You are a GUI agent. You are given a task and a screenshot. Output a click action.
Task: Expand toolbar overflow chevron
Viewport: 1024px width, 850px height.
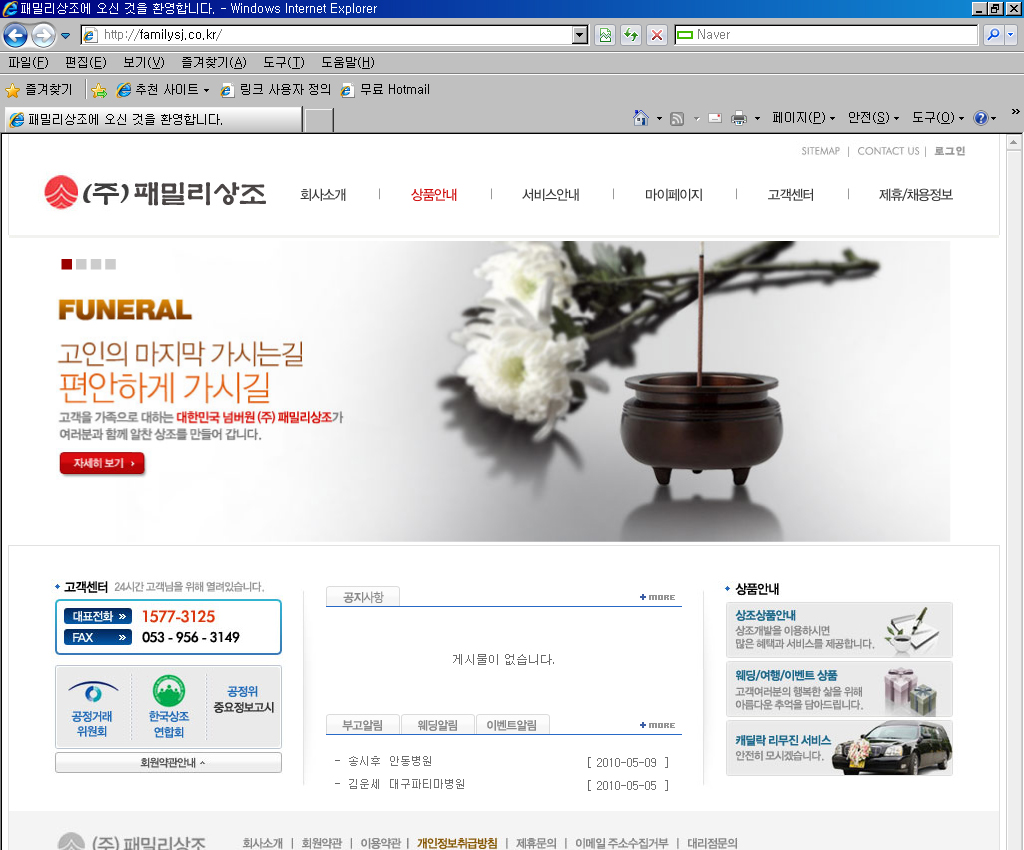click(1016, 112)
